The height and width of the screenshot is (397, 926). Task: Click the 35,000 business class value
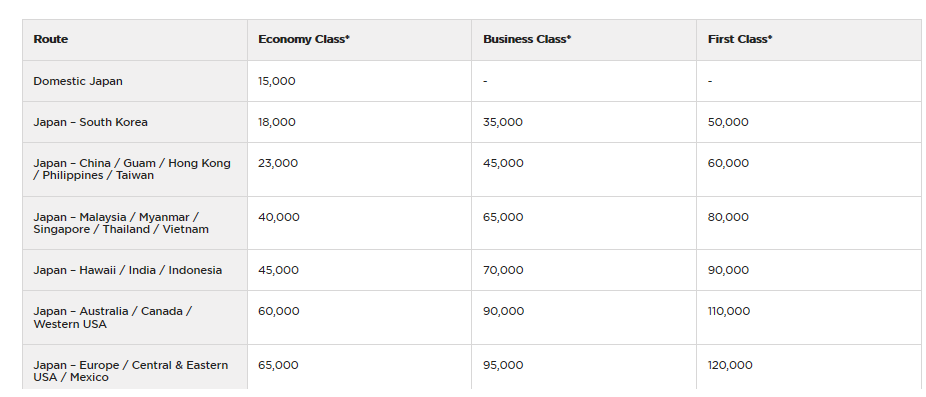pos(503,122)
